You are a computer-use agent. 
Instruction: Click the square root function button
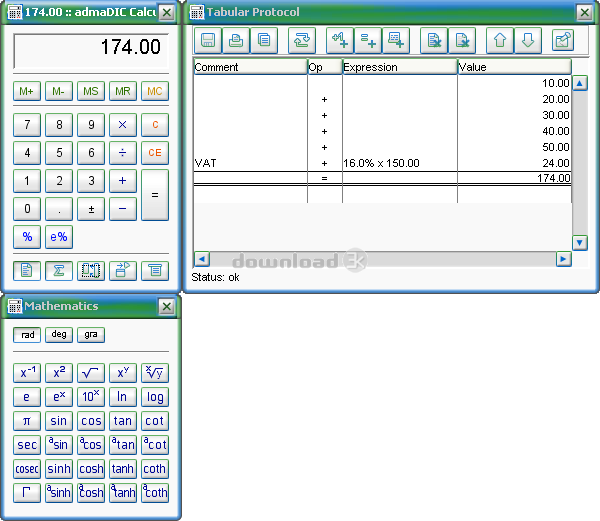91,373
